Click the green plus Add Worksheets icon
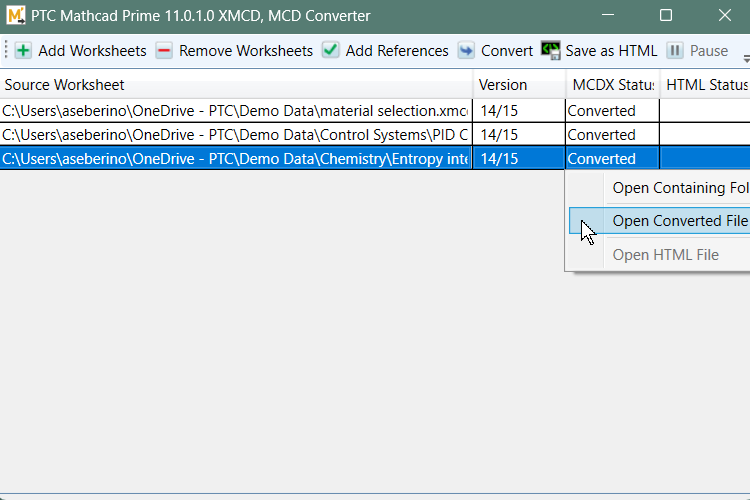 click(23, 51)
